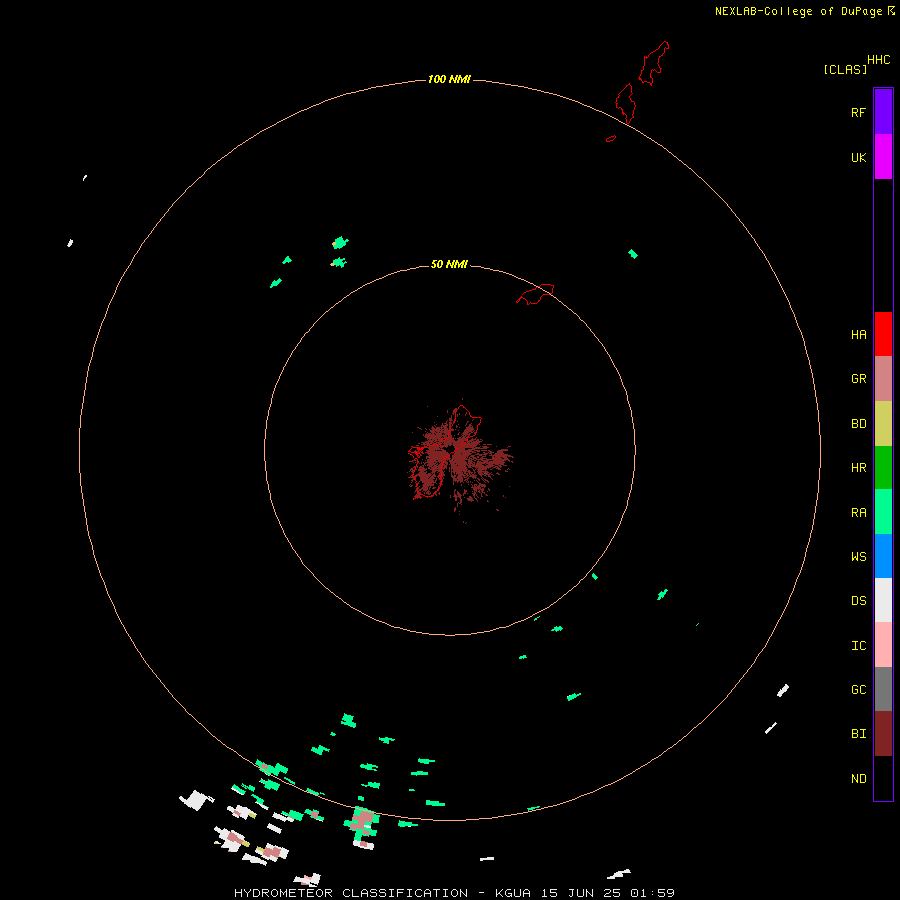Click the RF purple legend swatch
Viewport: 900px width, 900px height.
(883, 112)
